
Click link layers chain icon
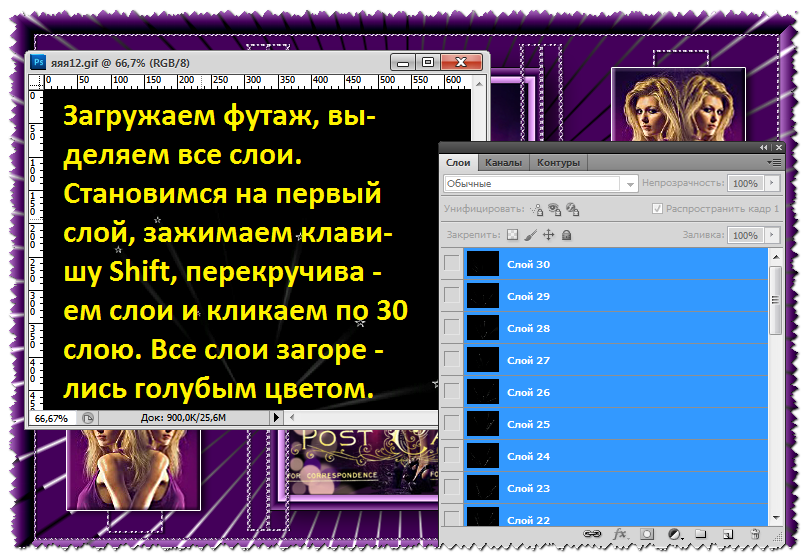[x=592, y=534]
